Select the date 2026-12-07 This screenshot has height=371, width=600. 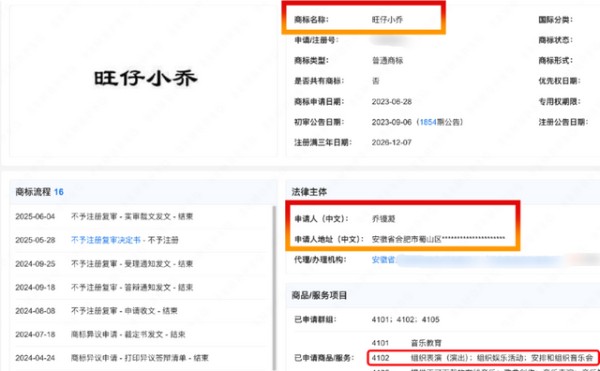point(391,142)
